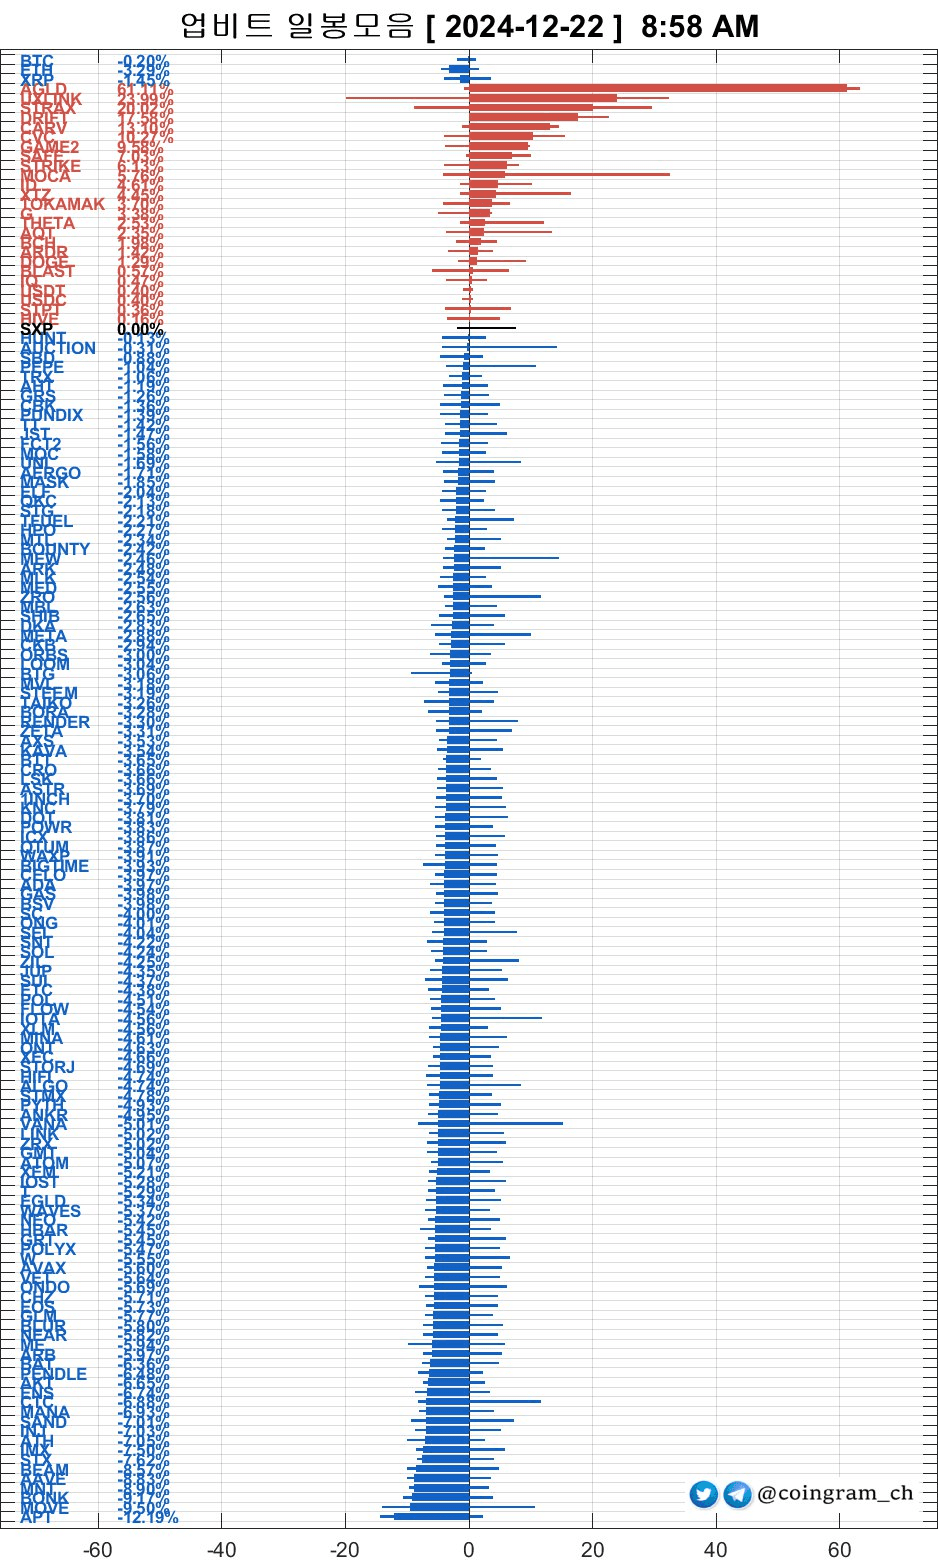Screen dimensions: 938x1563
Task: Click the x-axis tick labeled -60
Action: (97, 1549)
